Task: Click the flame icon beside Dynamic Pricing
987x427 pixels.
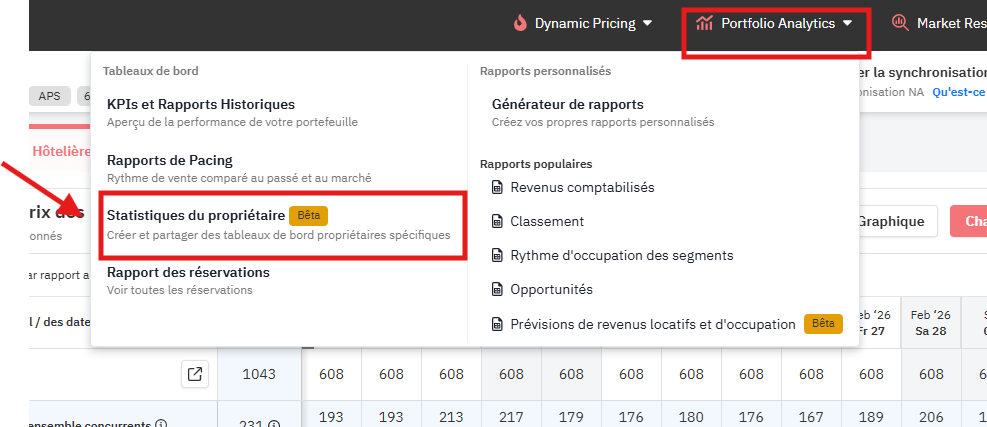Action: (x=519, y=23)
